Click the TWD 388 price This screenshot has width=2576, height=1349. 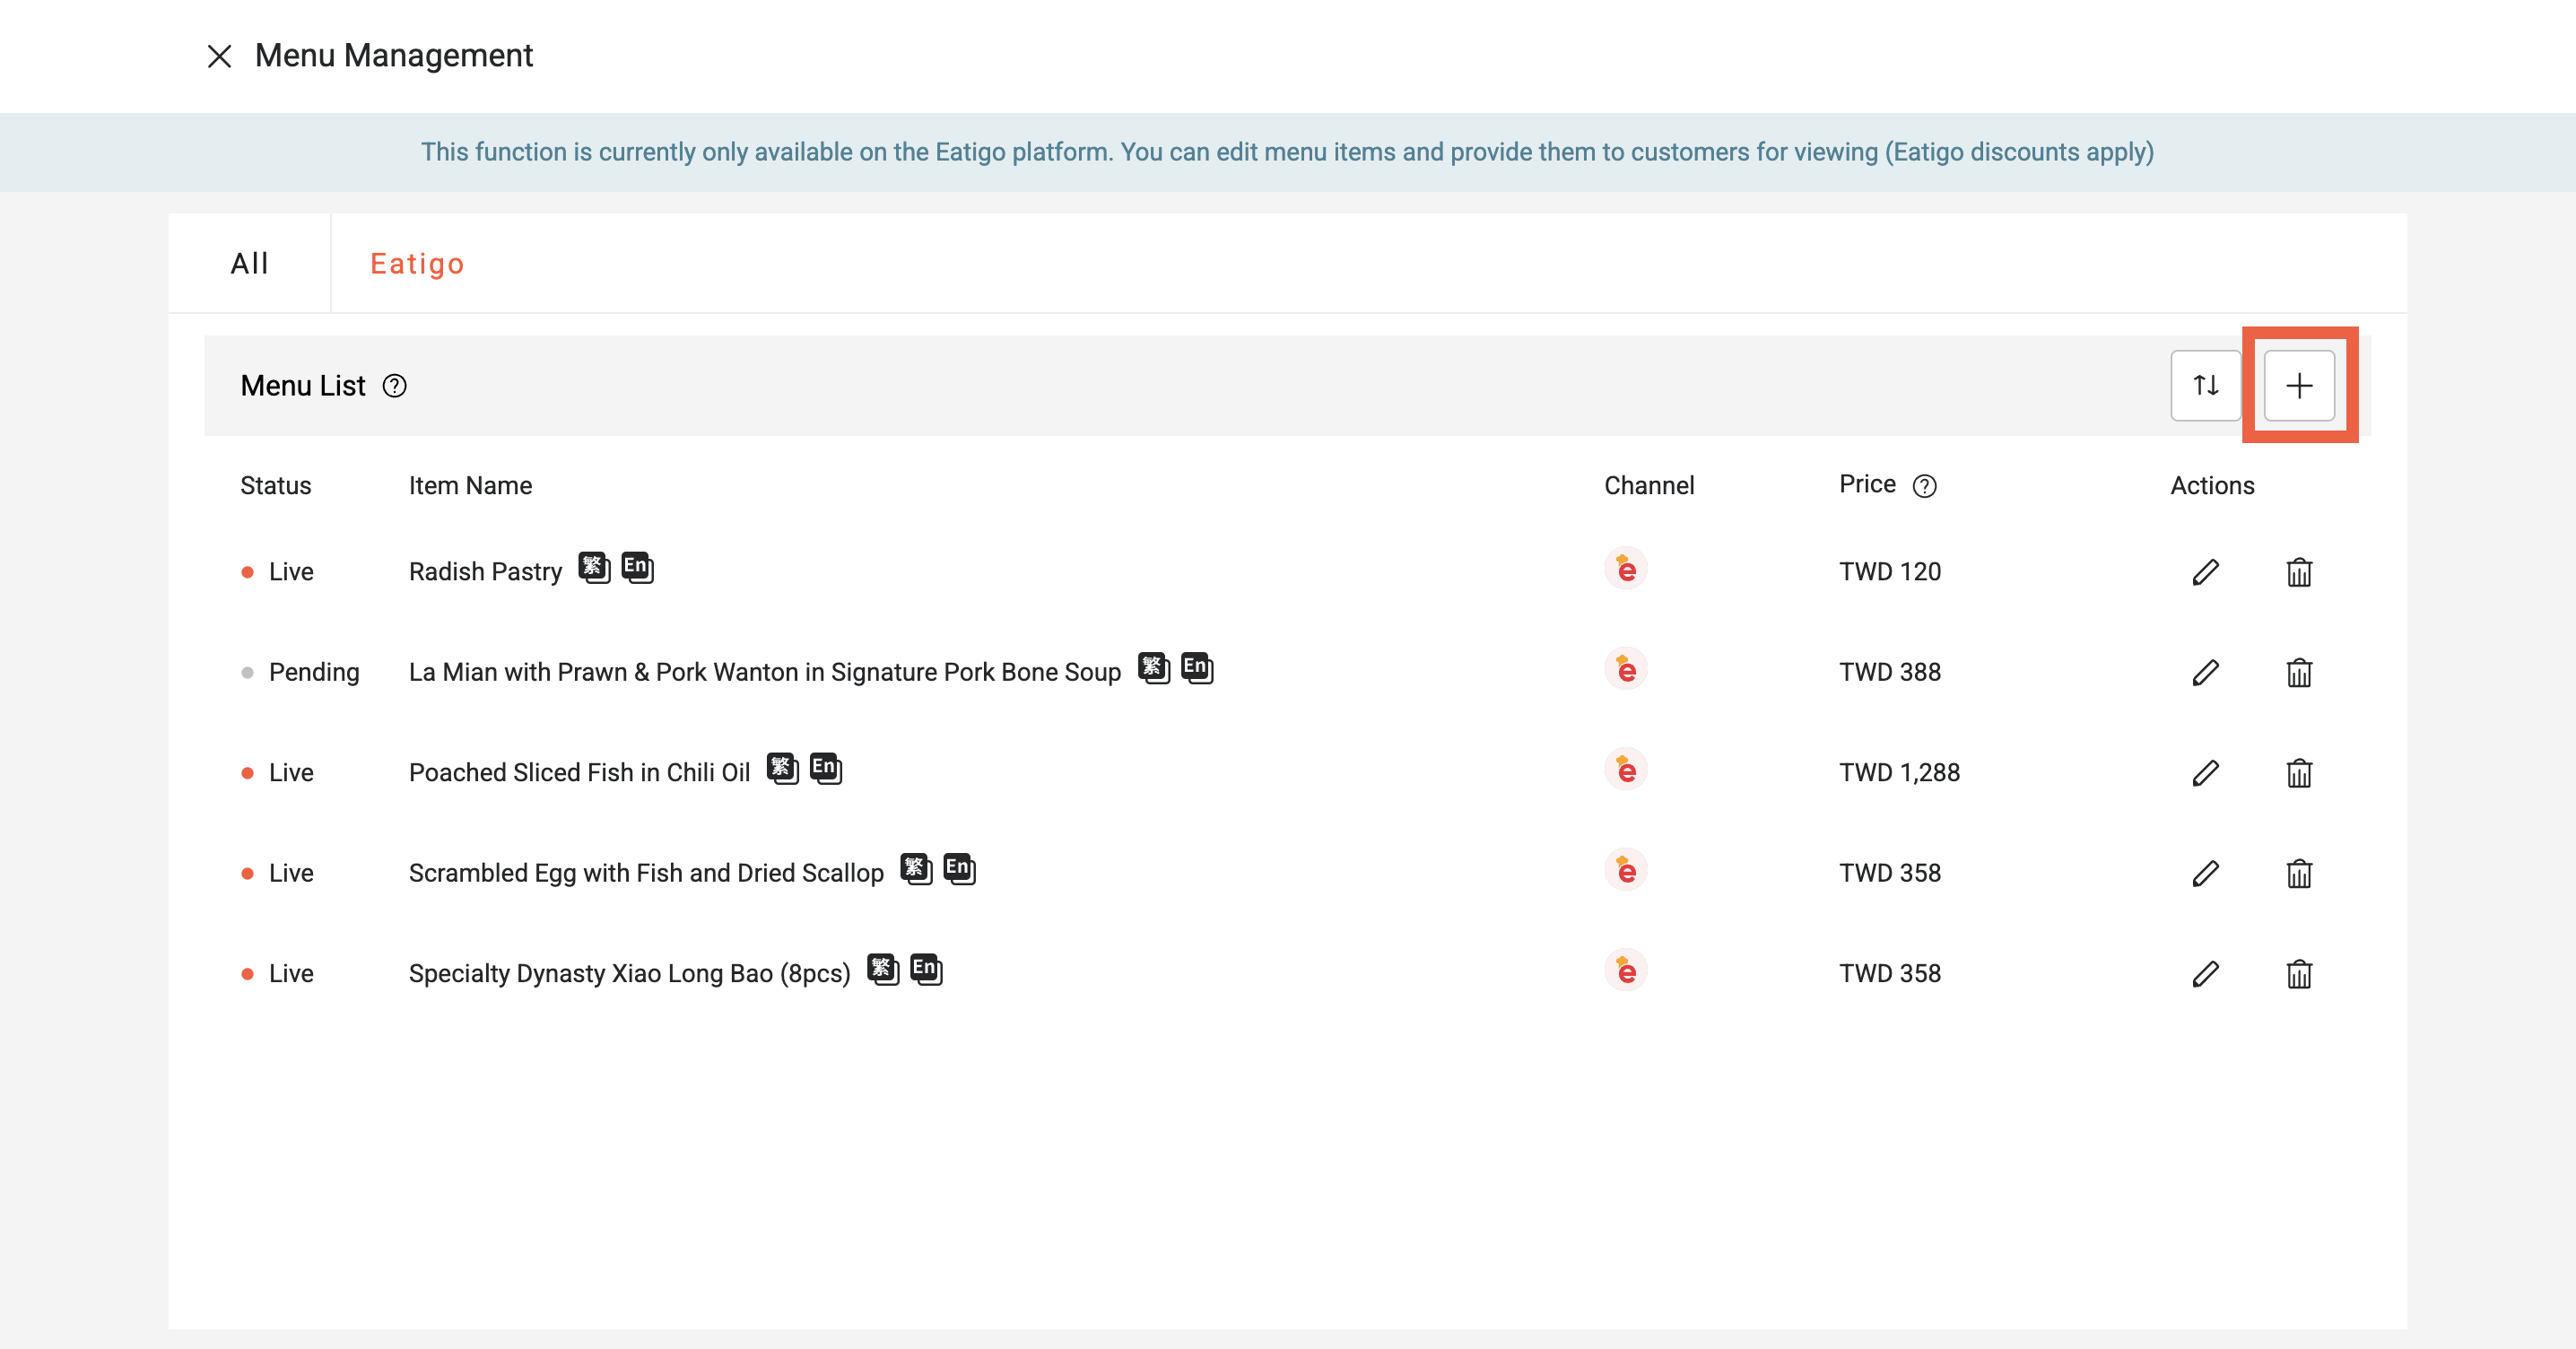pos(1890,672)
